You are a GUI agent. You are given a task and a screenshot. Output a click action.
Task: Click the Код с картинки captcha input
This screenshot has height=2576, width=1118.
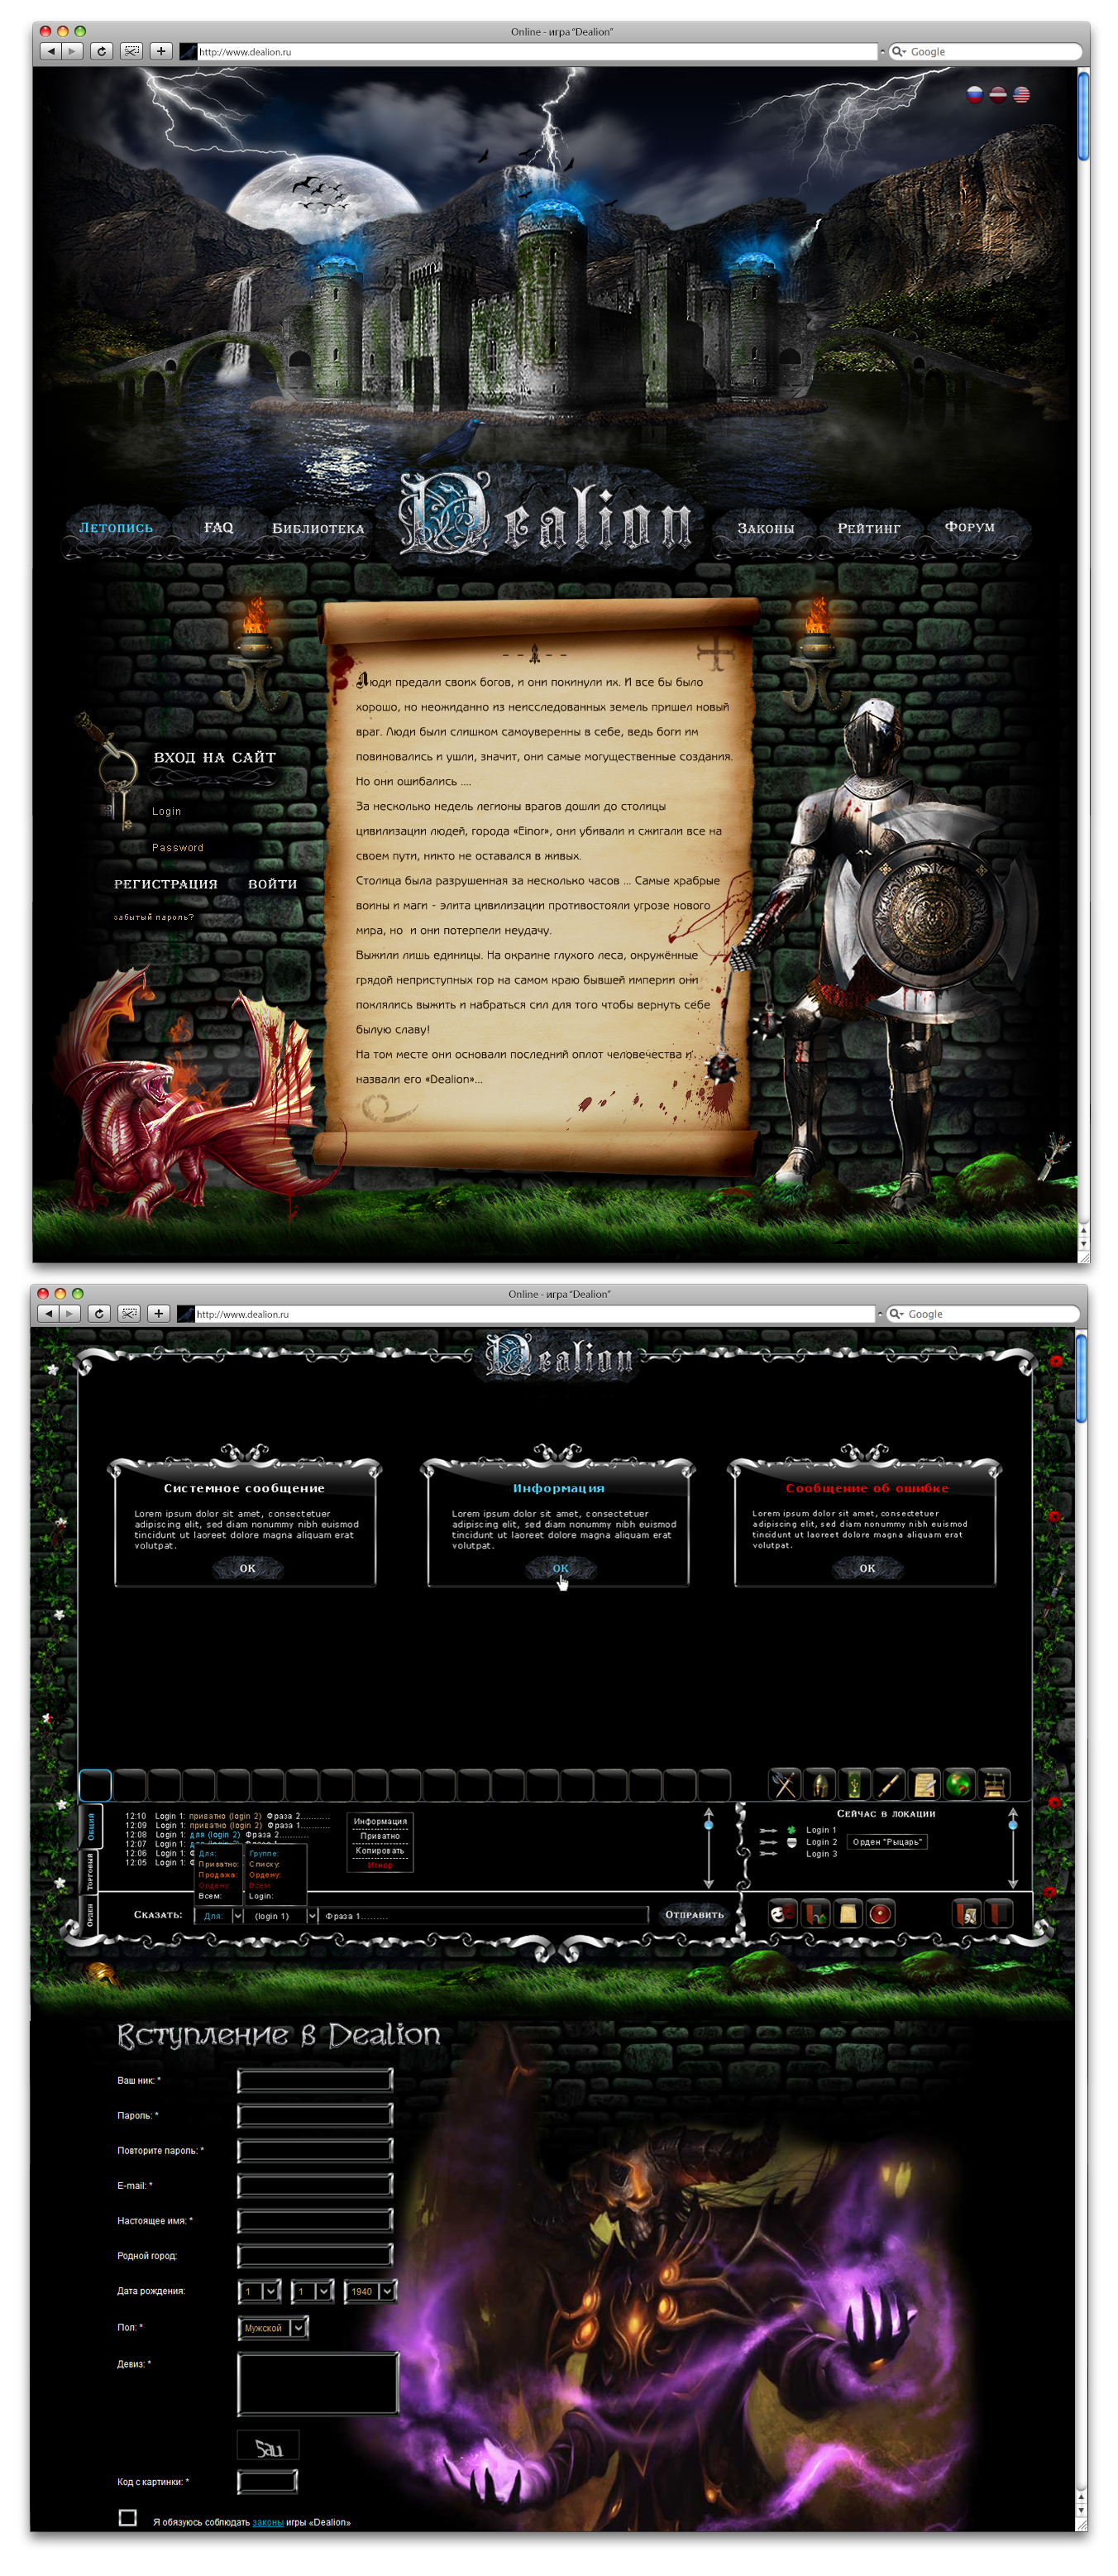(x=267, y=2481)
